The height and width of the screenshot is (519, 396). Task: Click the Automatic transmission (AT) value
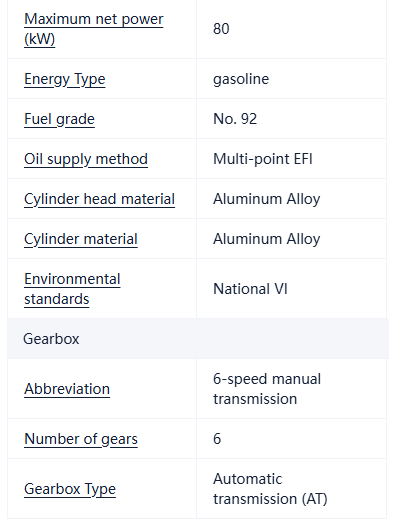[x=270, y=489]
